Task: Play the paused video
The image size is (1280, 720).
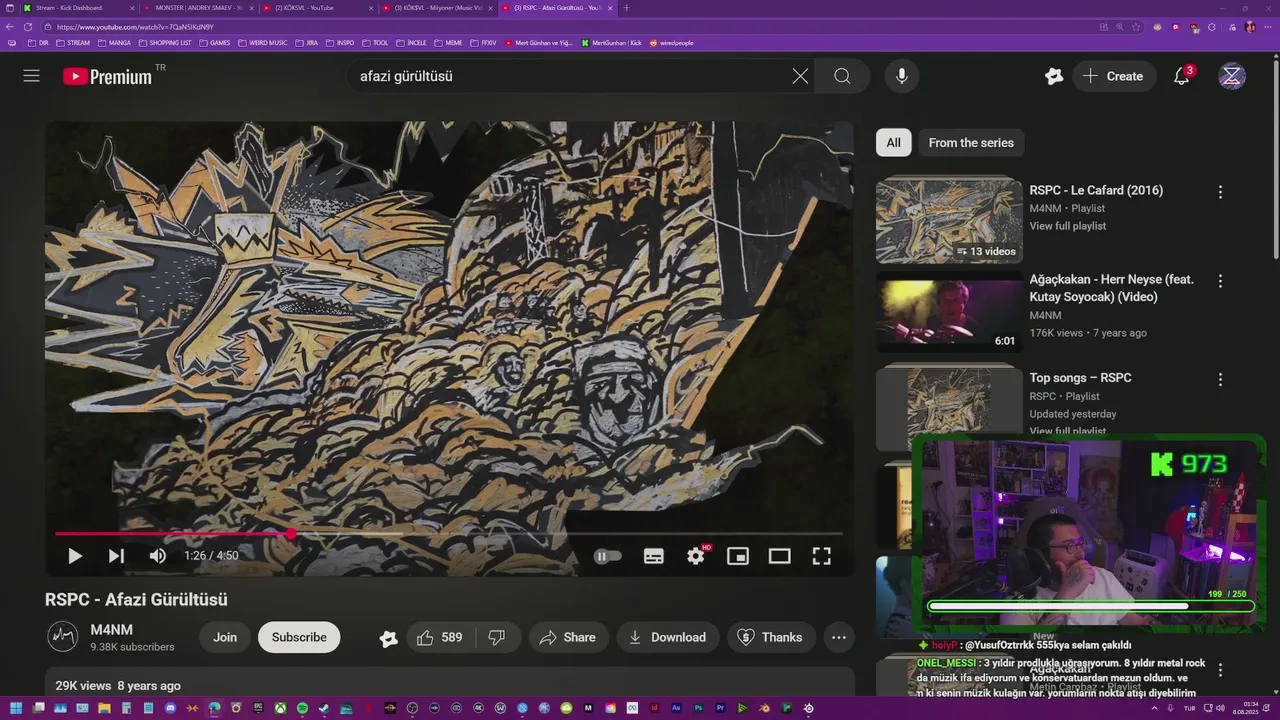Action: (75, 556)
